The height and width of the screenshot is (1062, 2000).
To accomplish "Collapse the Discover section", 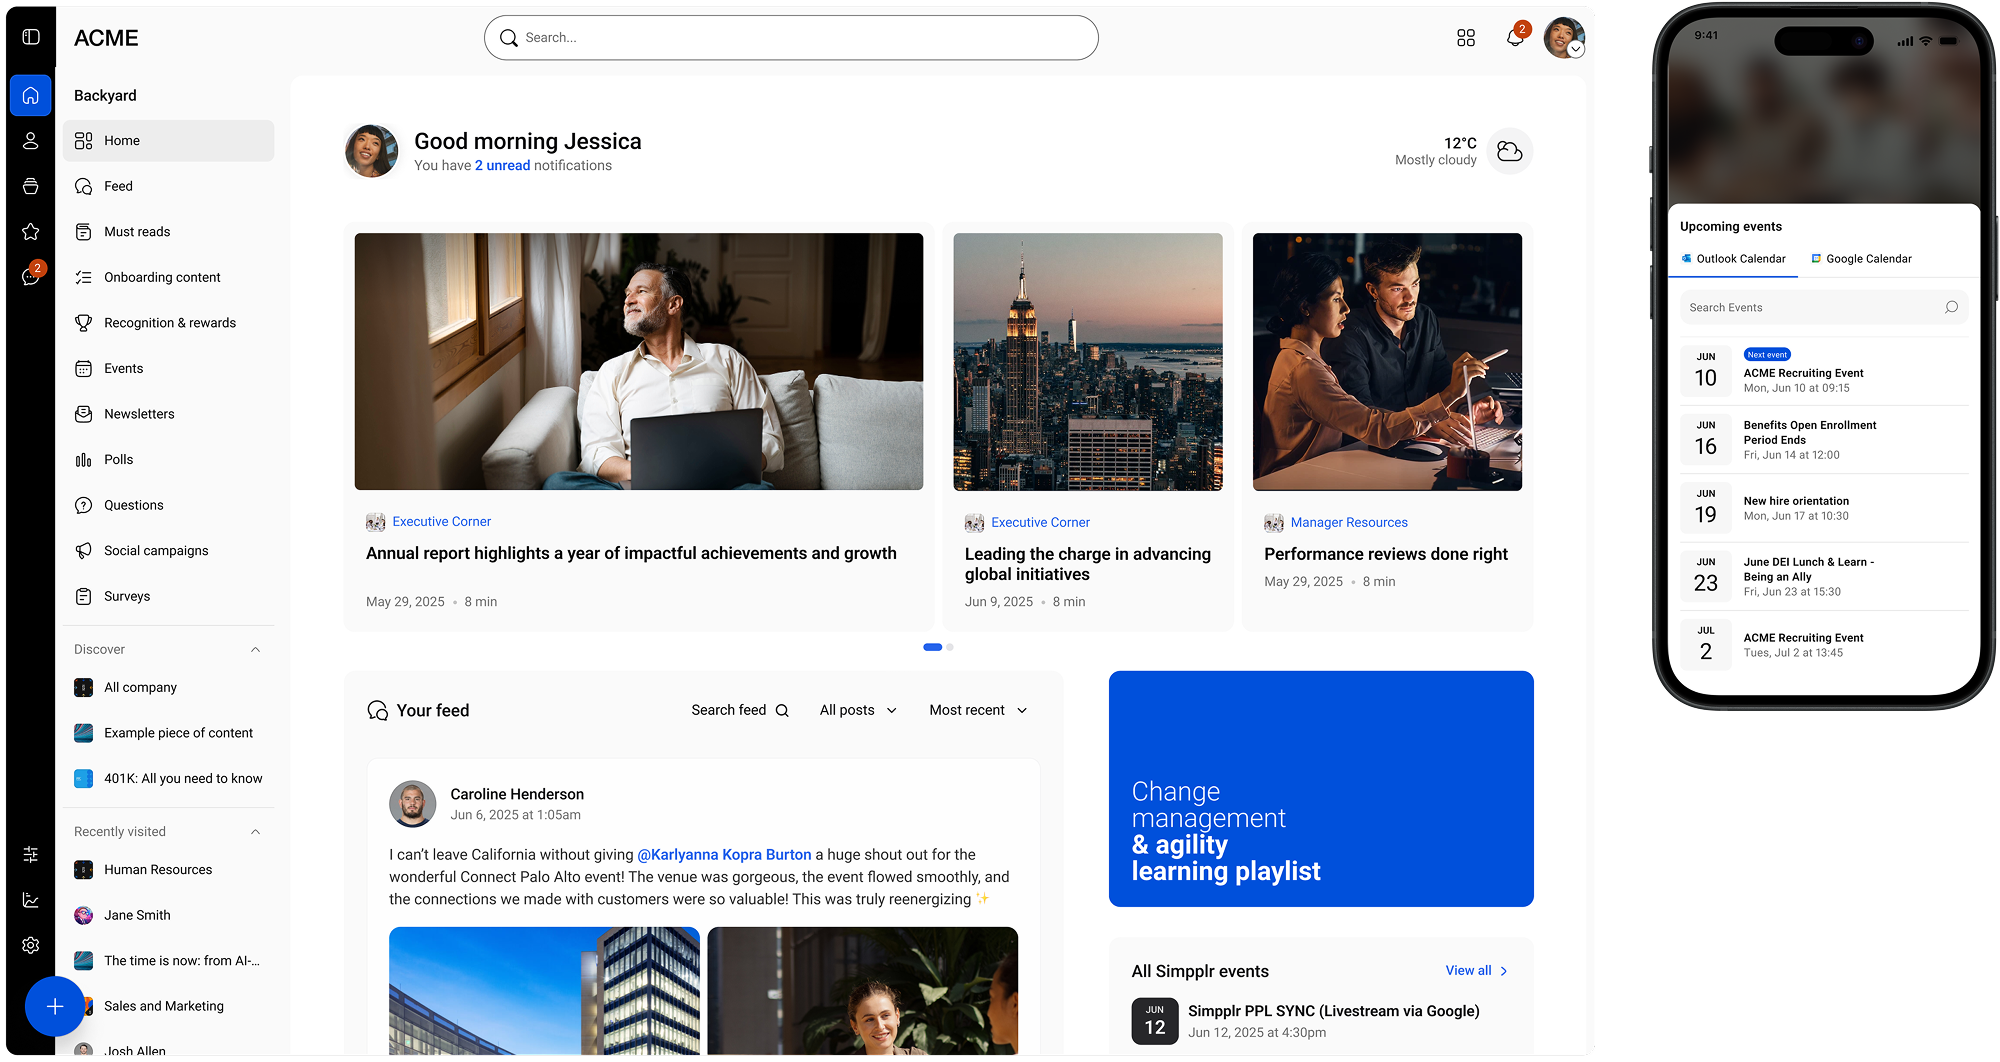I will click(255, 649).
